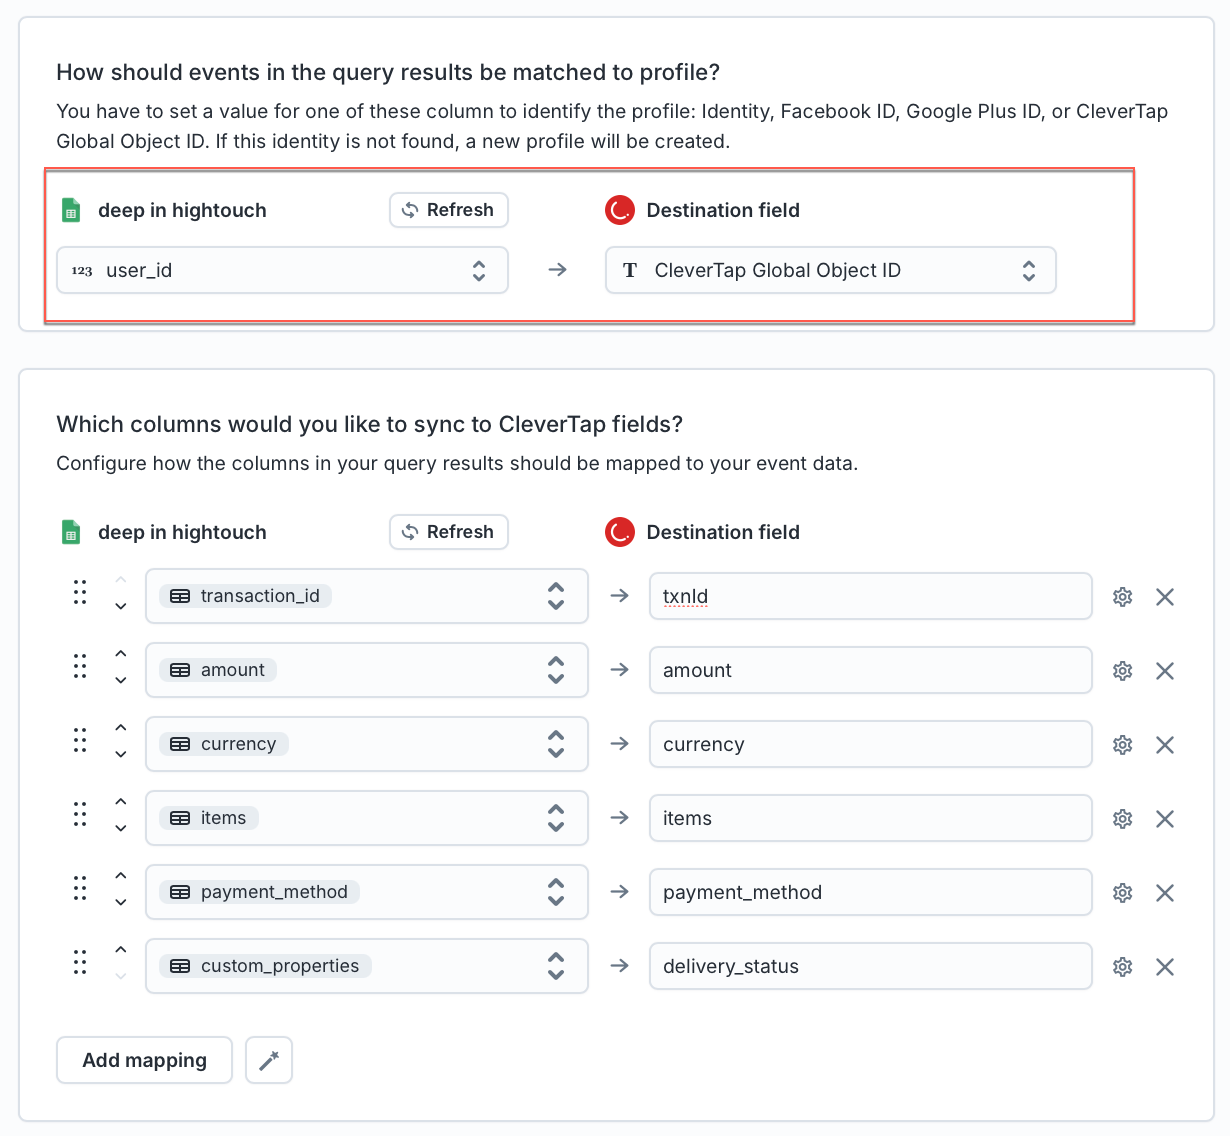The image size is (1230, 1136).
Task: Grab drag handle for transaction_id row
Action: (80, 593)
